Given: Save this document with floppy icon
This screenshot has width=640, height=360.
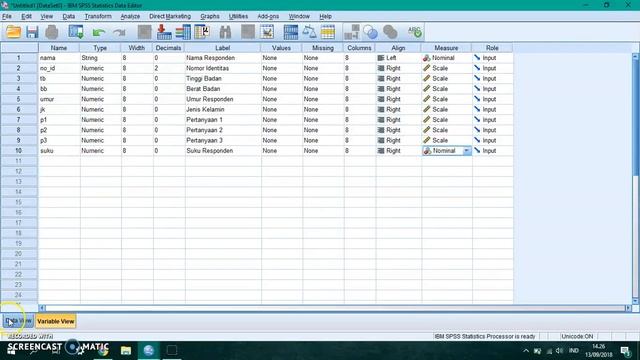Looking at the screenshot, I should click(32, 32).
